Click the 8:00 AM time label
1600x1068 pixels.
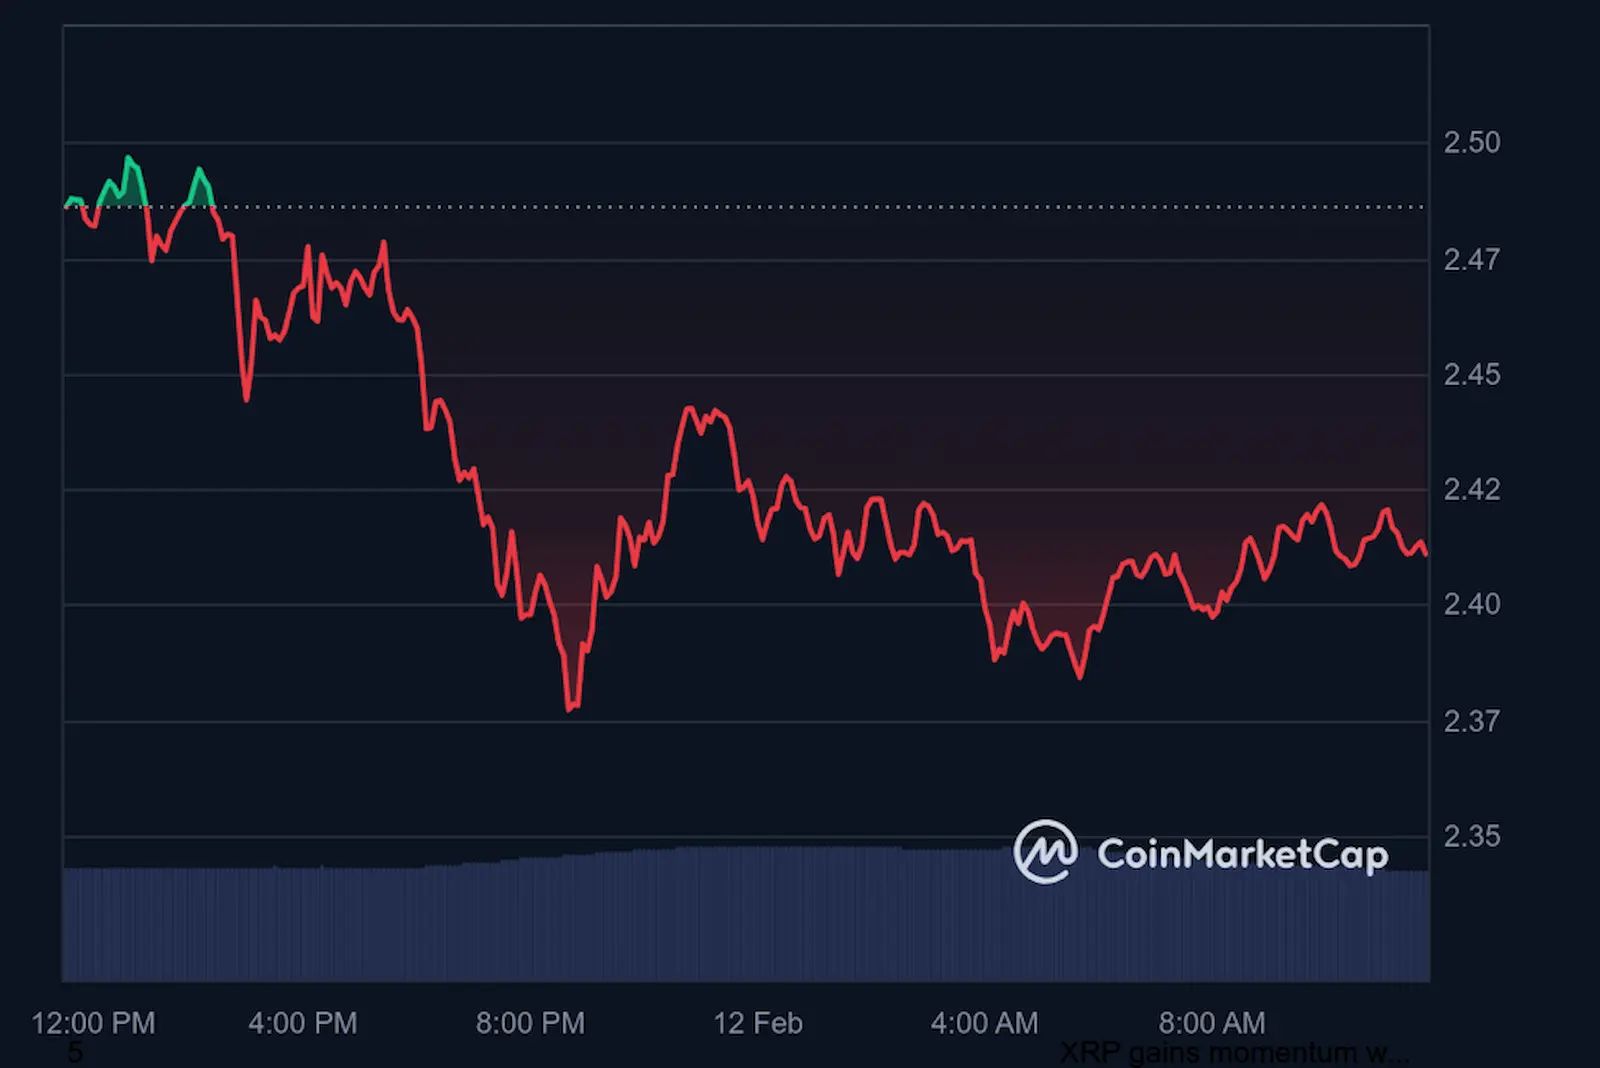point(1211,1023)
